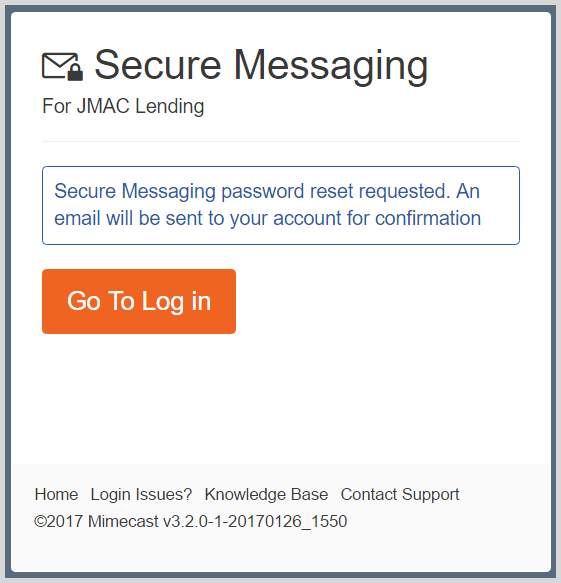Click the empty white area below the login button
Image resolution: width=561 pixels, height=583 pixels.
coord(281,398)
